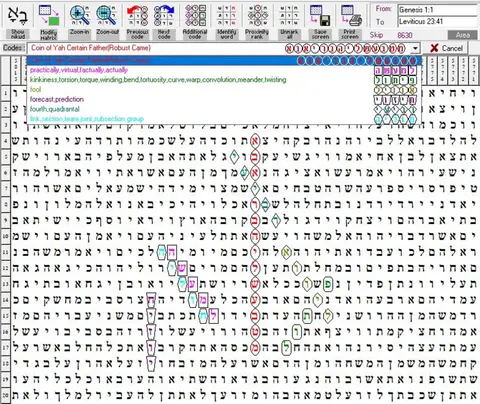Click row header number 1 of the matrix
The height and width of the screenshot is (404, 480).
tap(5, 93)
